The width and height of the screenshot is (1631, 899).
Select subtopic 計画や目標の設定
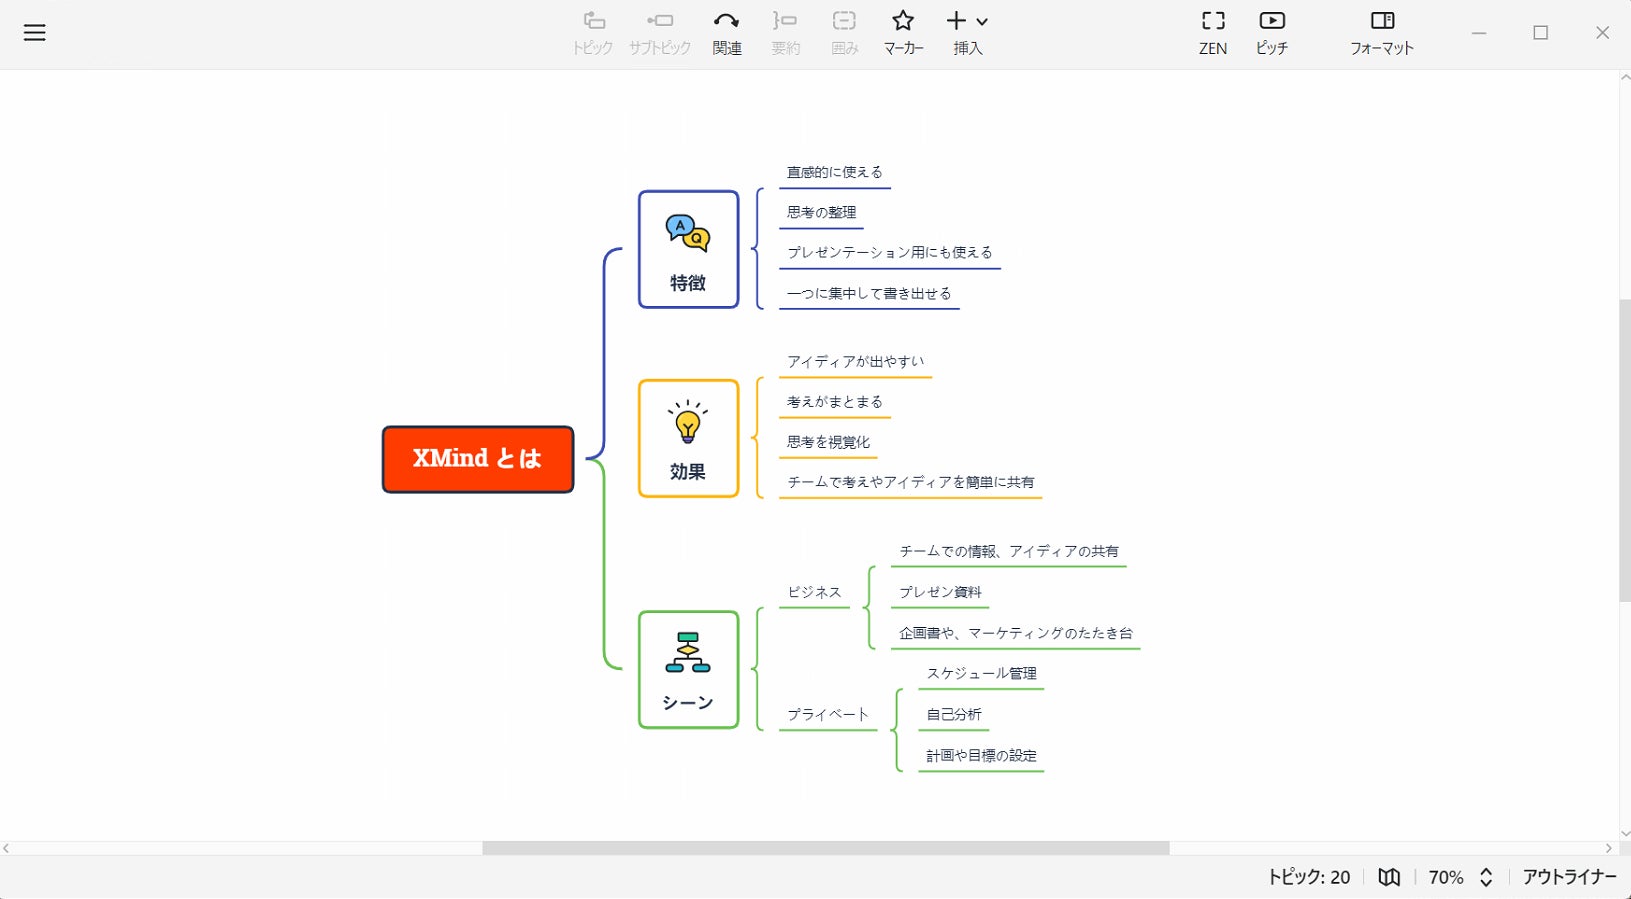click(982, 756)
